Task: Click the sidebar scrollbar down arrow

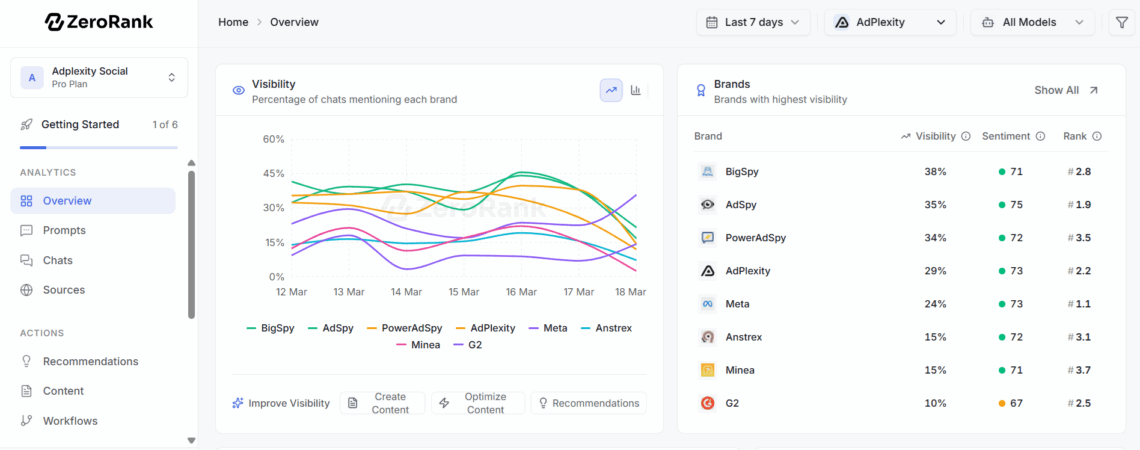Action: [x=191, y=439]
